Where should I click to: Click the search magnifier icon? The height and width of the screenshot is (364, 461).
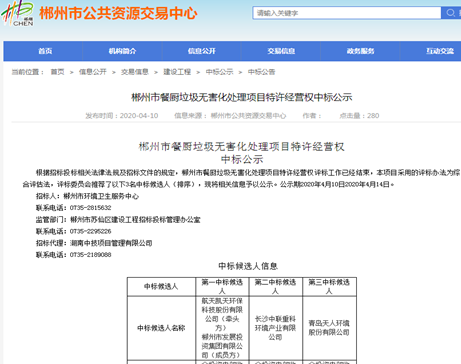point(451,13)
